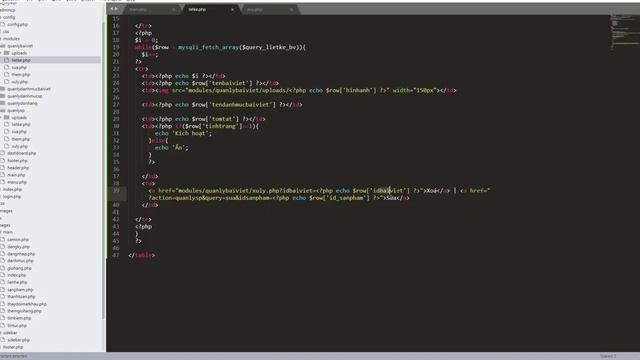The height and width of the screenshot is (360, 640).
Task: Open the quanlydanhmucsp folder
Action: pos(24,96)
